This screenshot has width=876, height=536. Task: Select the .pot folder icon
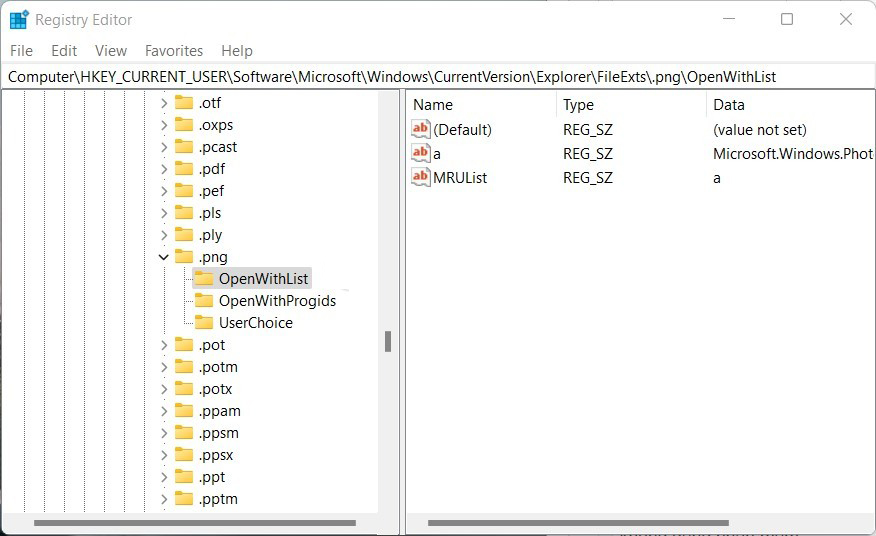[184, 345]
